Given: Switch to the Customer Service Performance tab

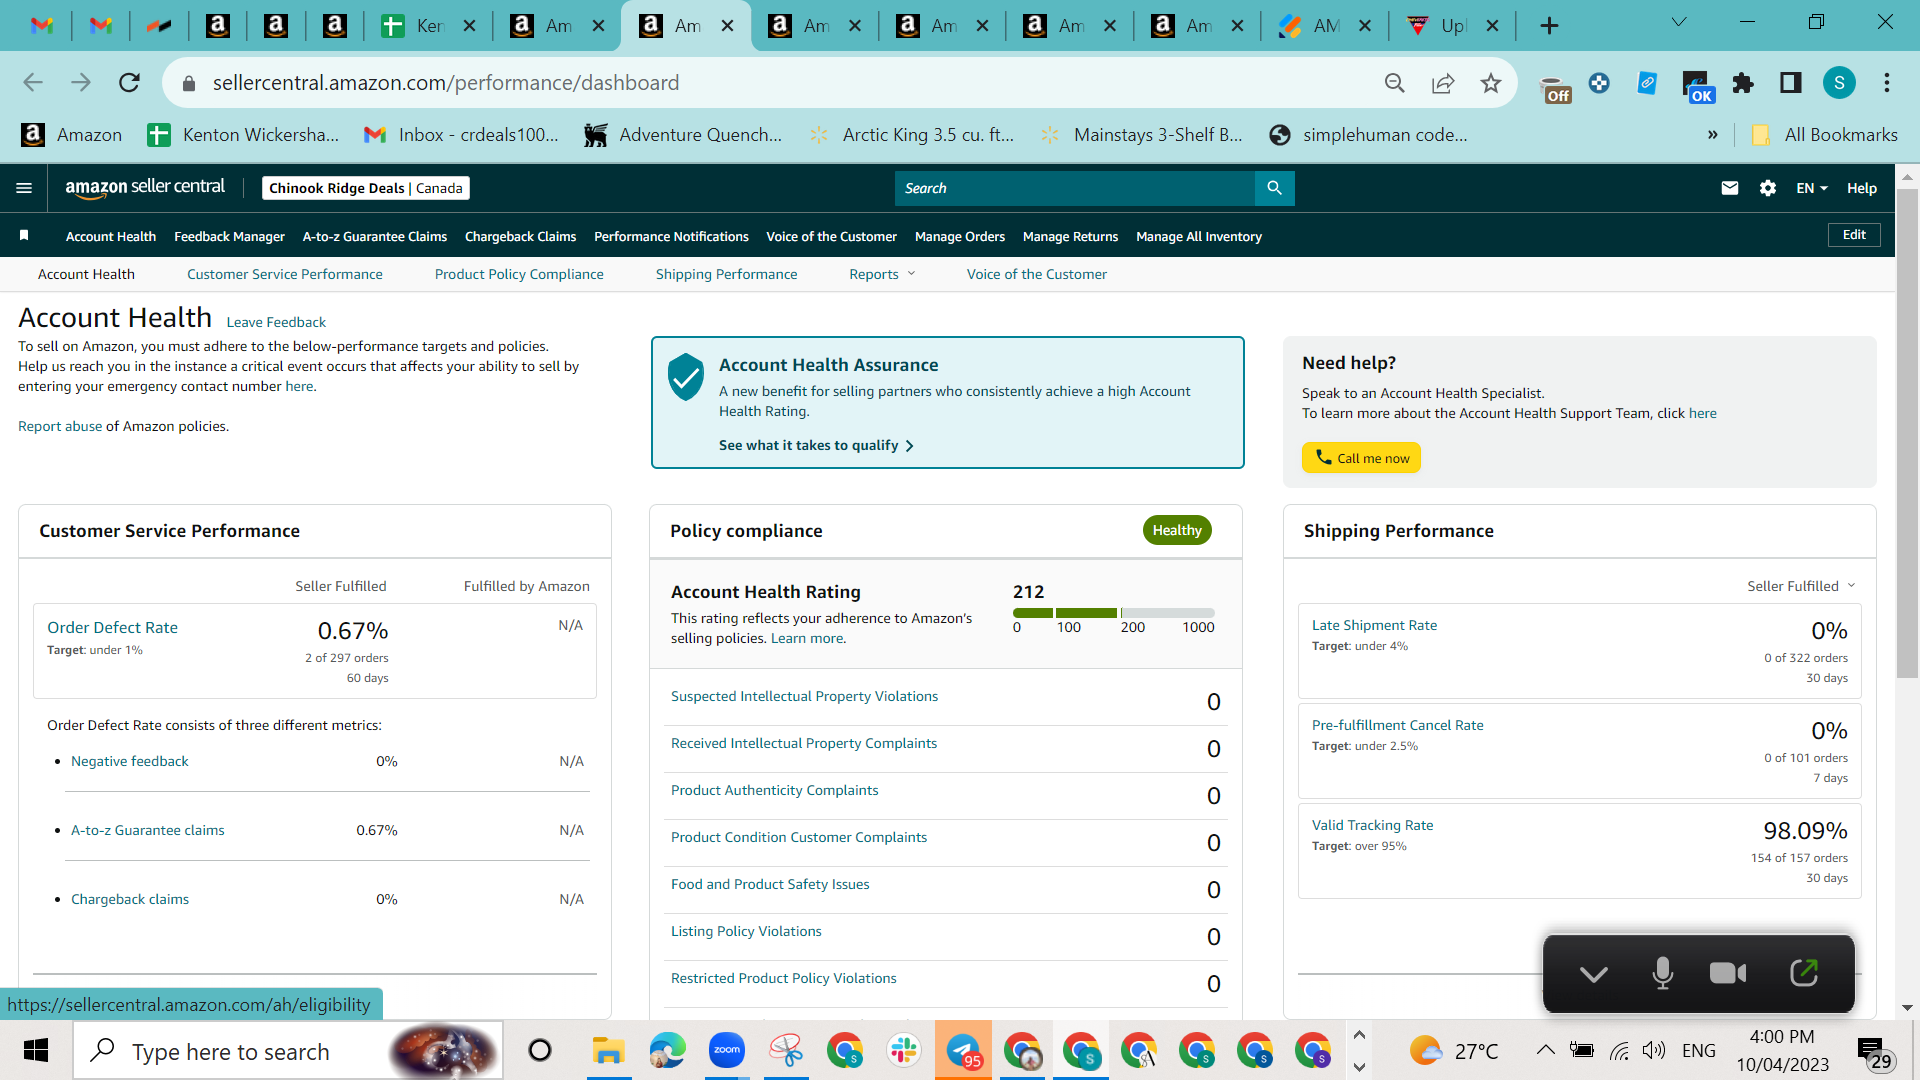Looking at the screenshot, I should (284, 274).
